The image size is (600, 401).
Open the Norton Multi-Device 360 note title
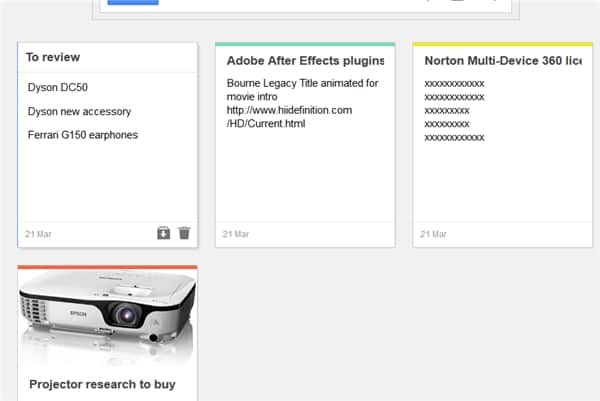point(504,60)
